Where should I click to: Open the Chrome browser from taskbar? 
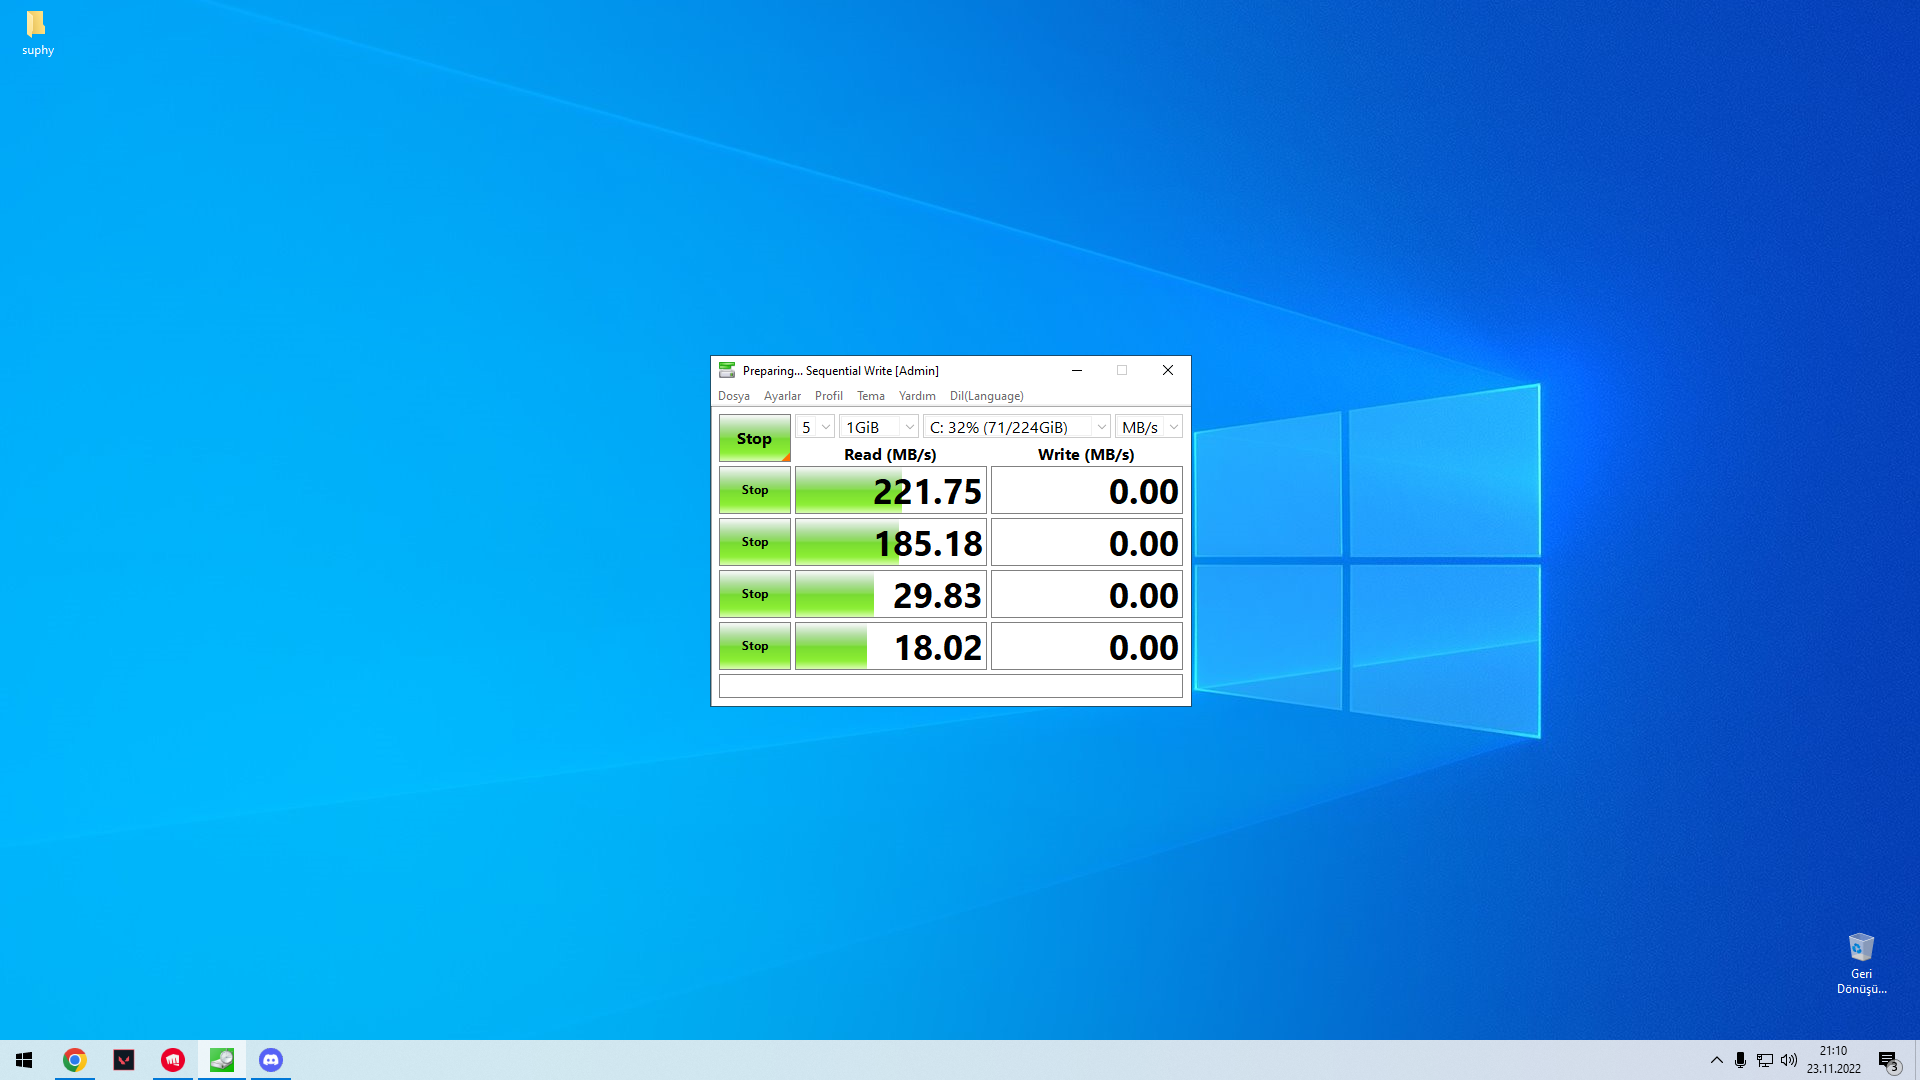coord(75,1060)
